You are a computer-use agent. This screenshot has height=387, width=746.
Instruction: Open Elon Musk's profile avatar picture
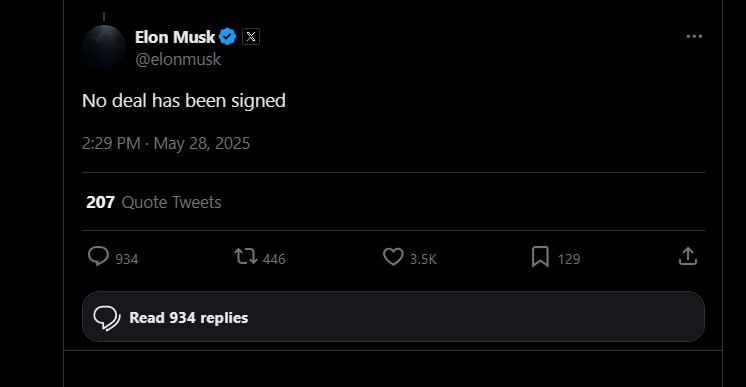[x=104, y=47]
